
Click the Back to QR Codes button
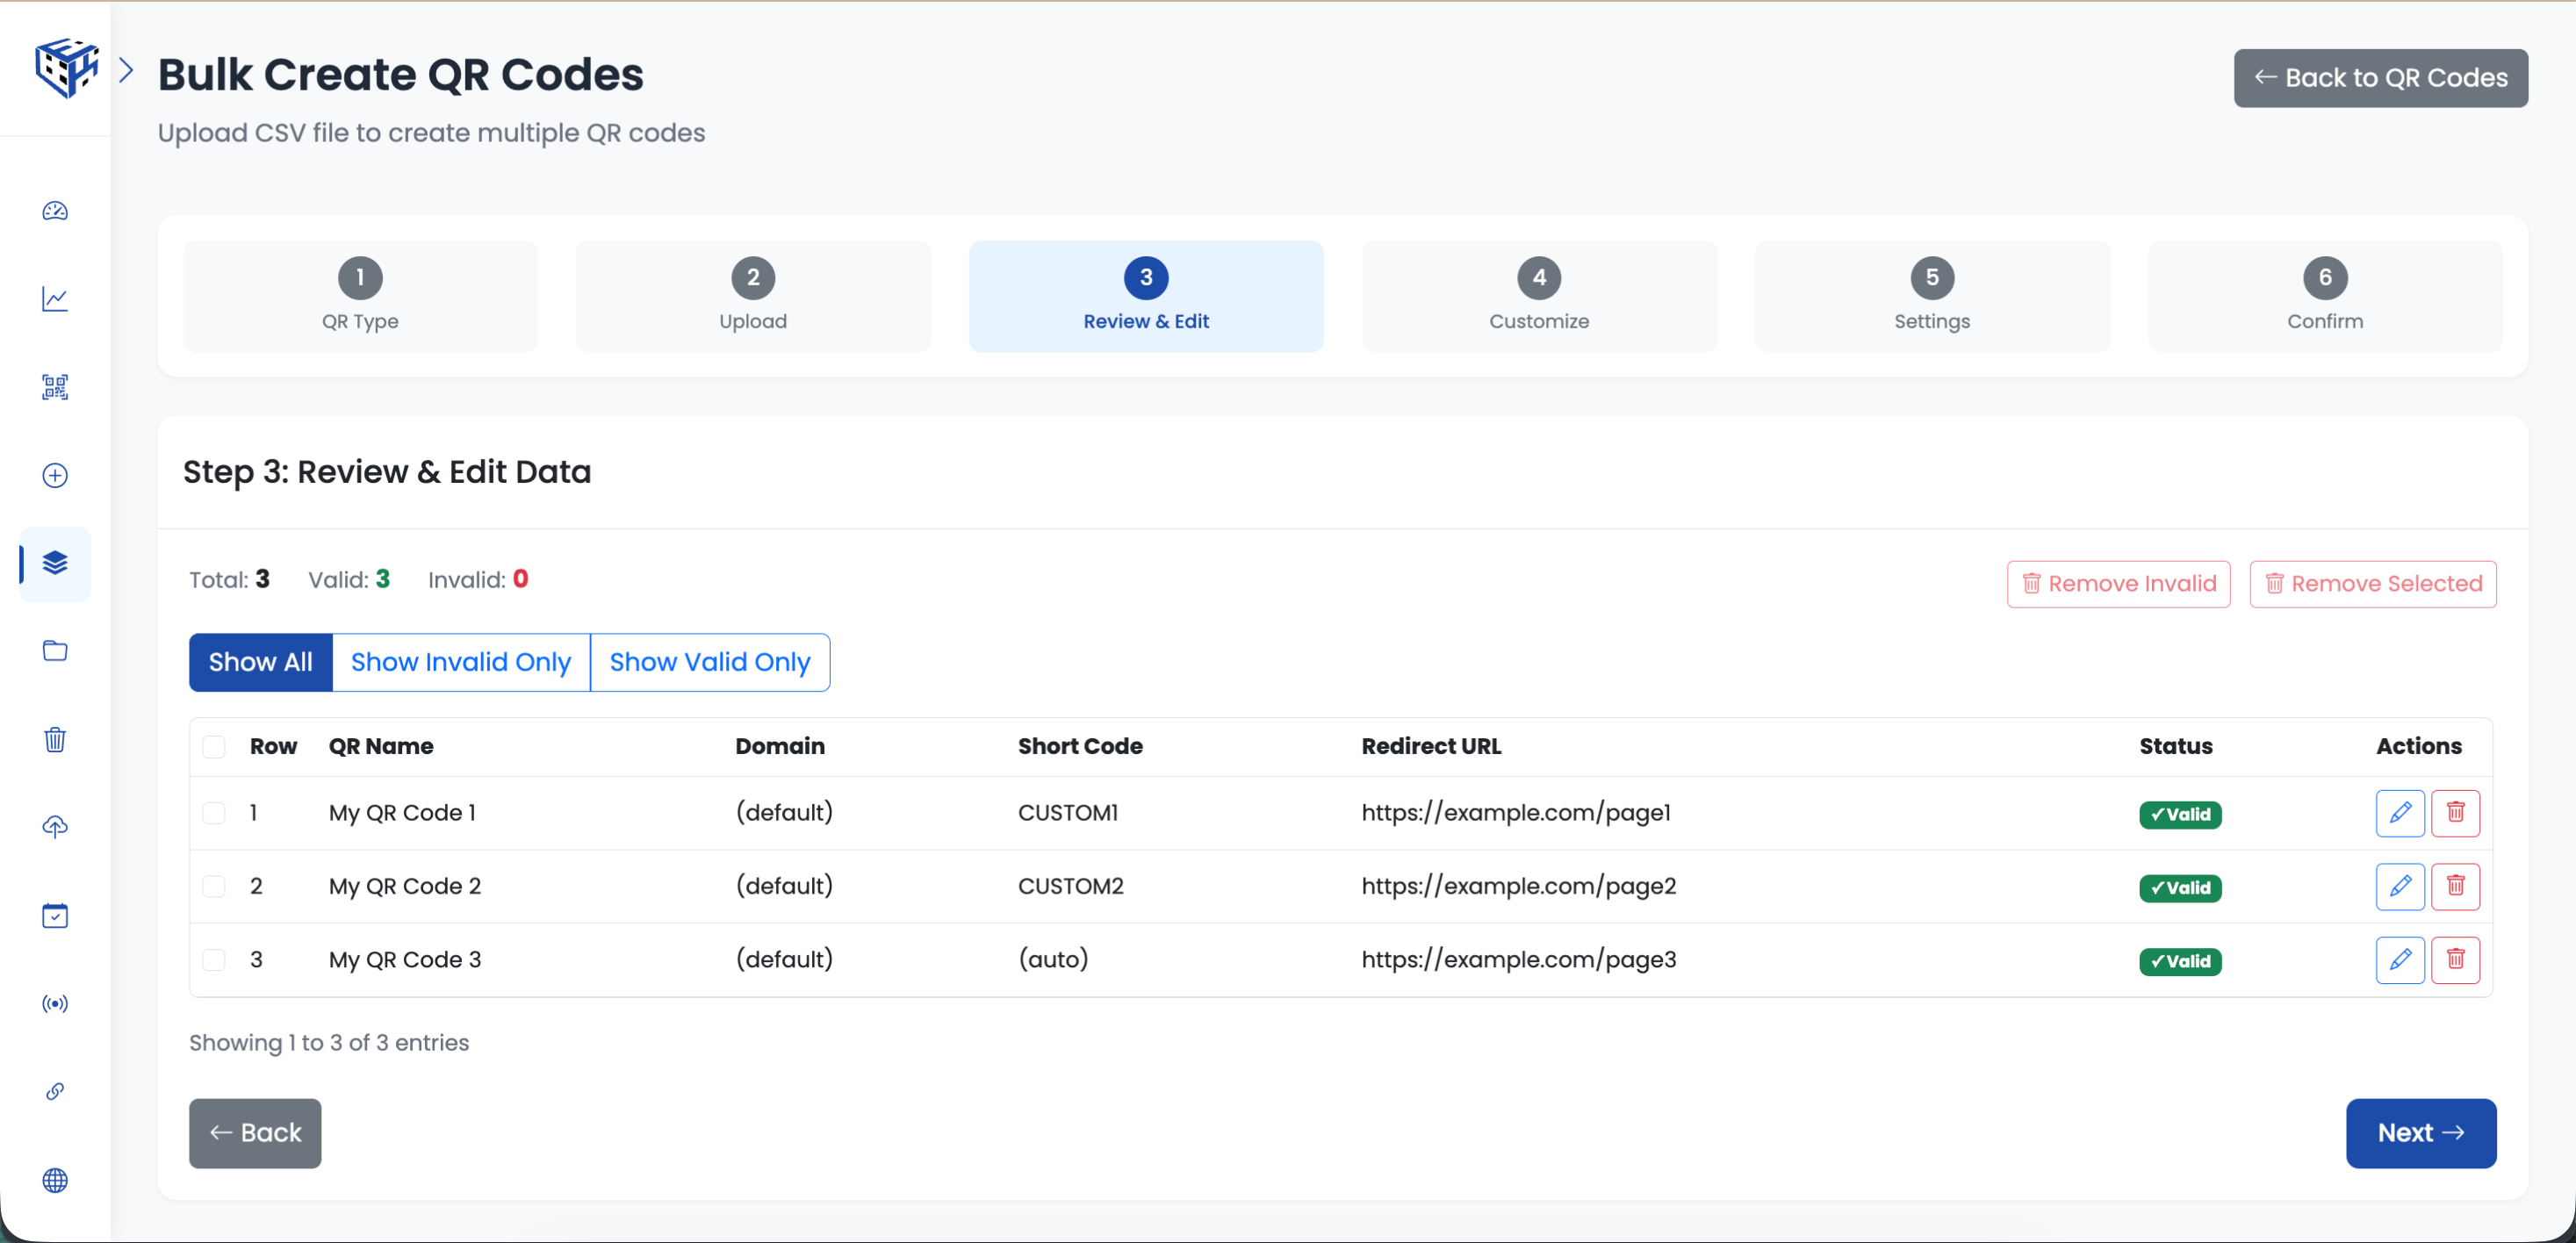coord(2381,78)
